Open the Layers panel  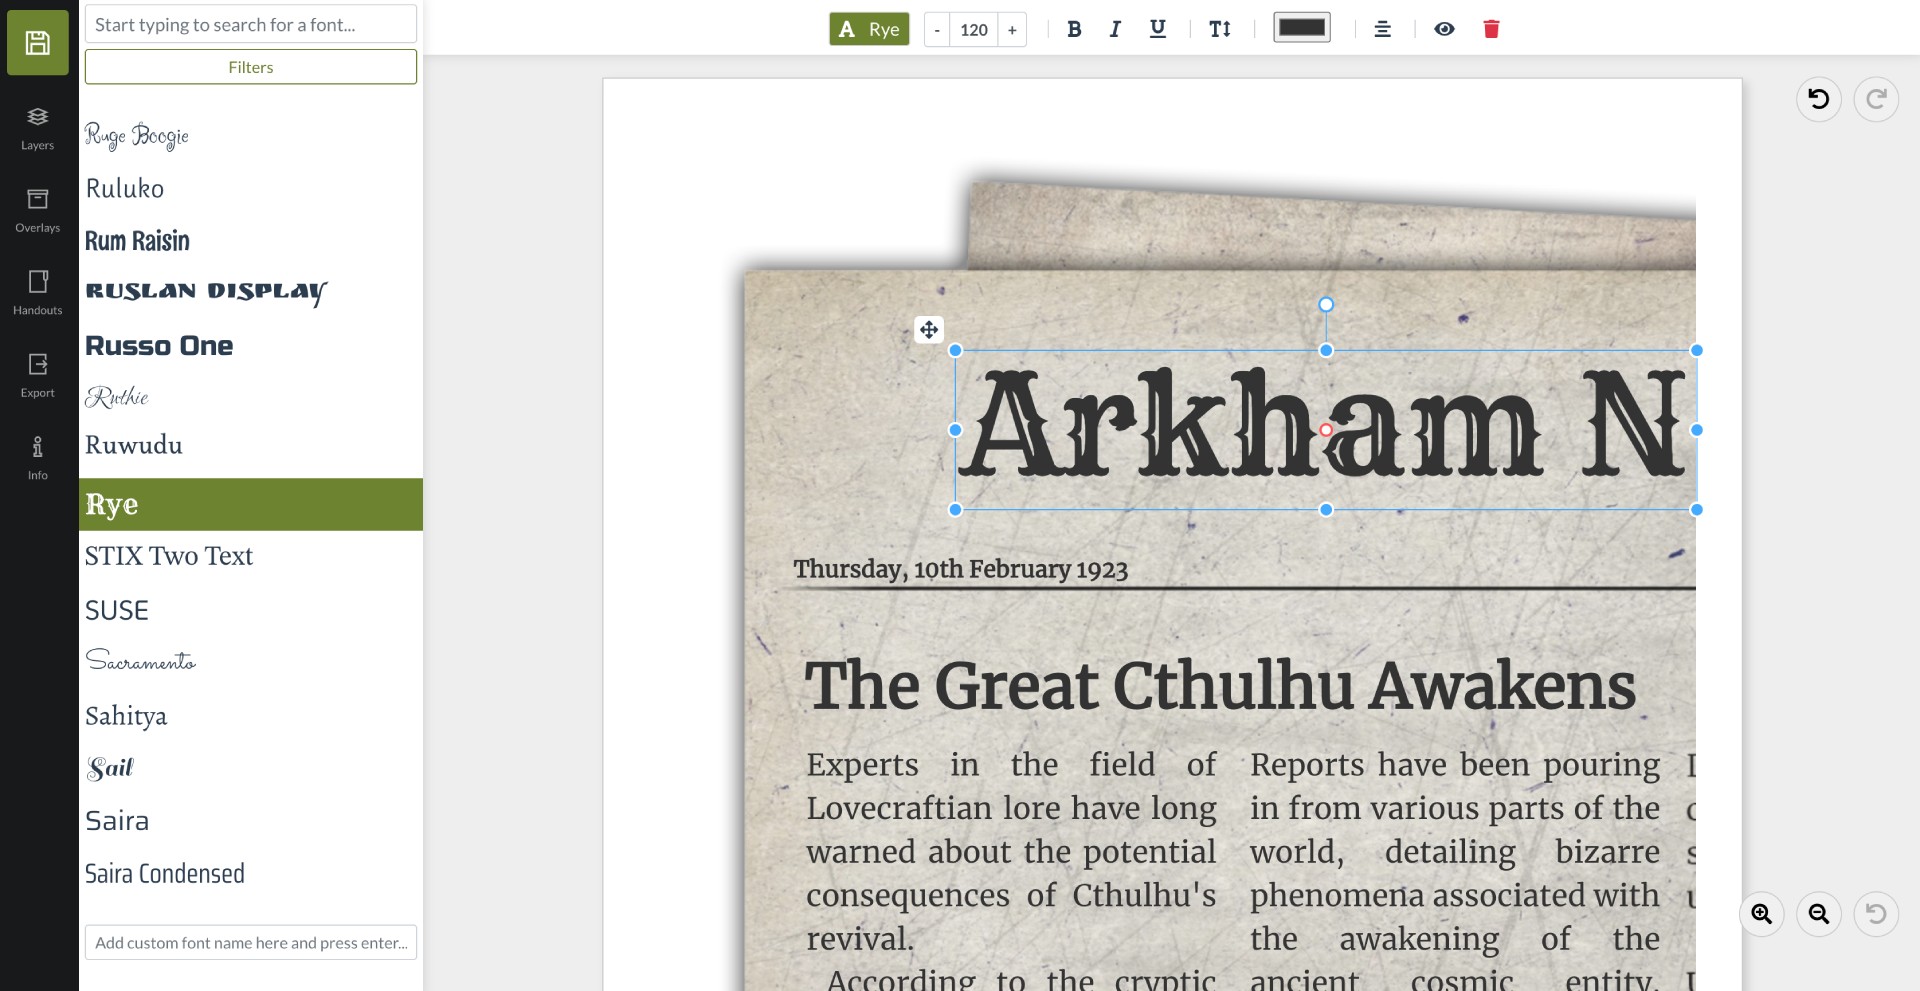click(x=38, y=128)
